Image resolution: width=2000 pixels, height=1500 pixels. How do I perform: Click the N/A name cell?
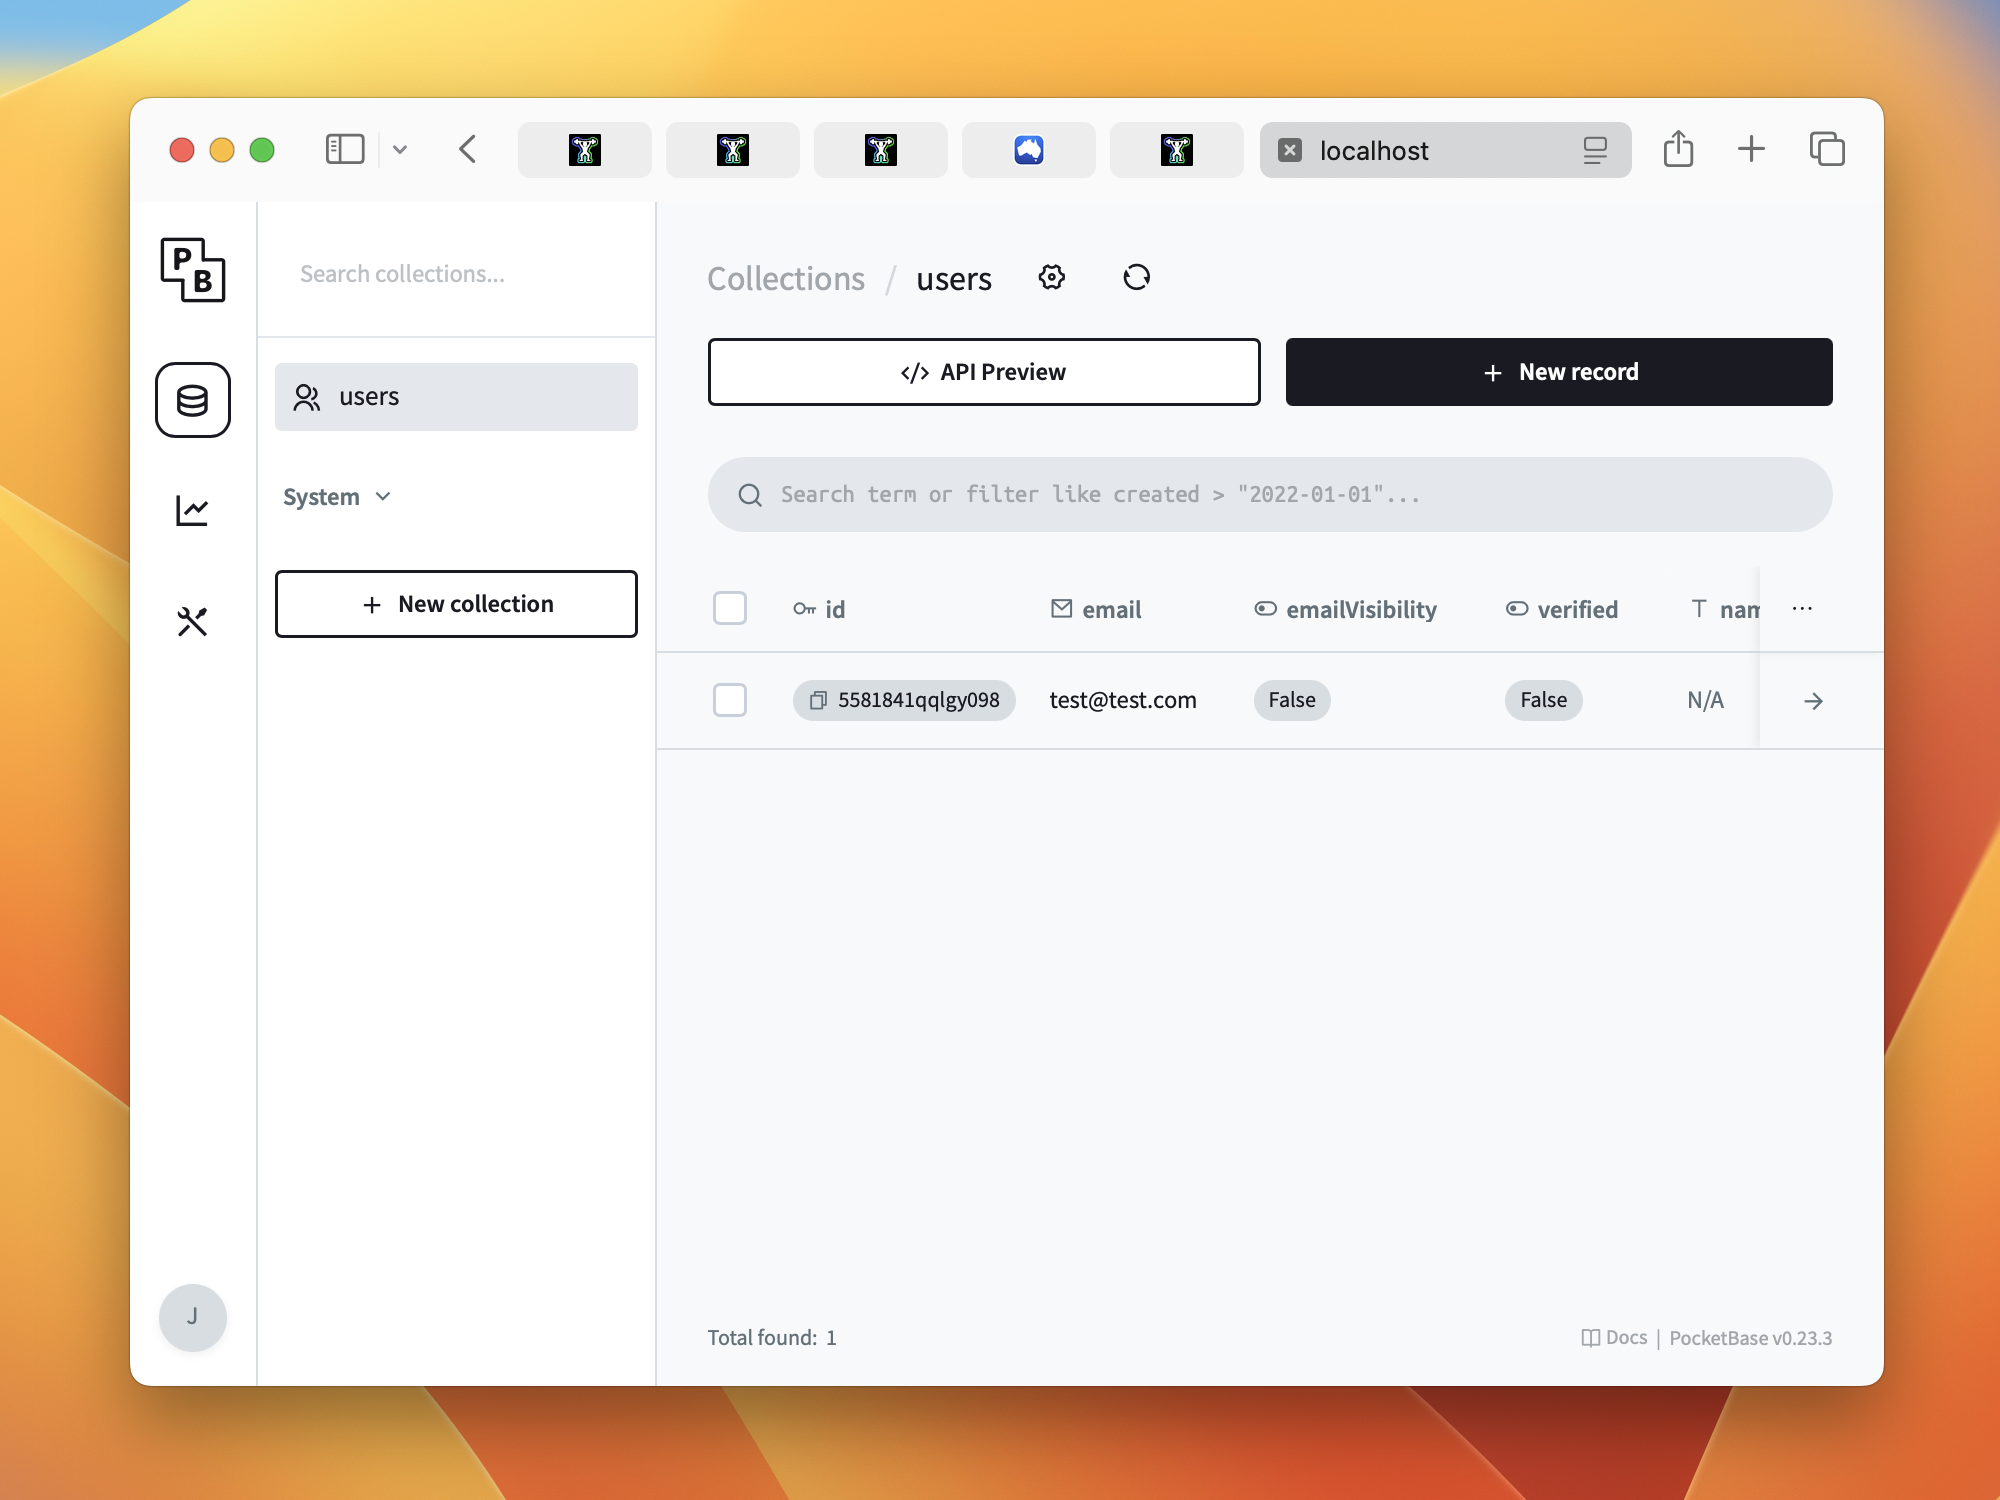(x=1706, y=700)
